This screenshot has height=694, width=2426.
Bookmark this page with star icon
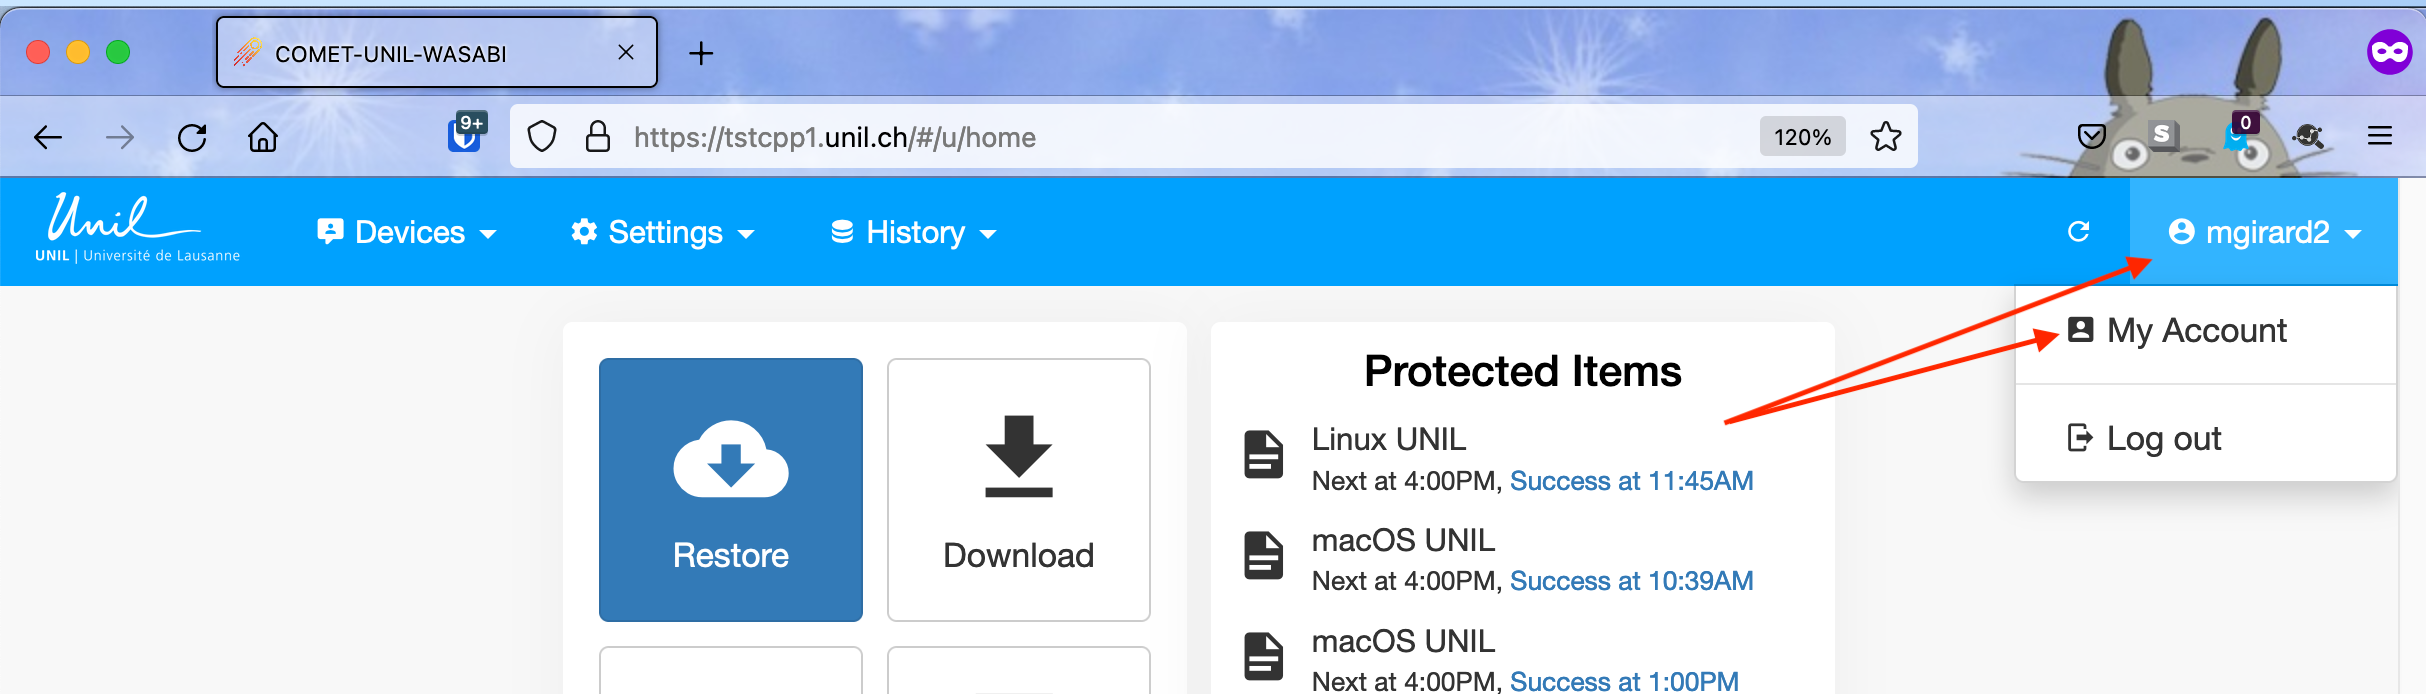pos(1885,137)
